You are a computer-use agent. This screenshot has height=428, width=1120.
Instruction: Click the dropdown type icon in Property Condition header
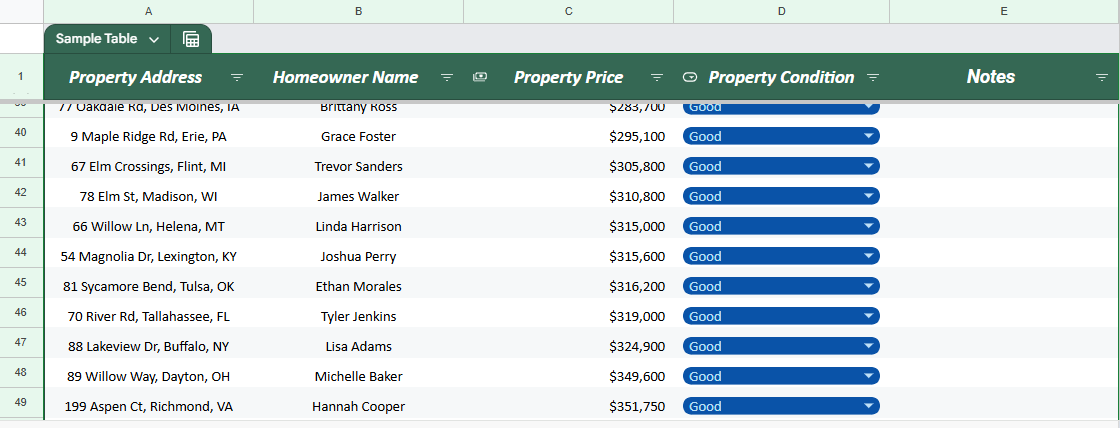point(689,77)
